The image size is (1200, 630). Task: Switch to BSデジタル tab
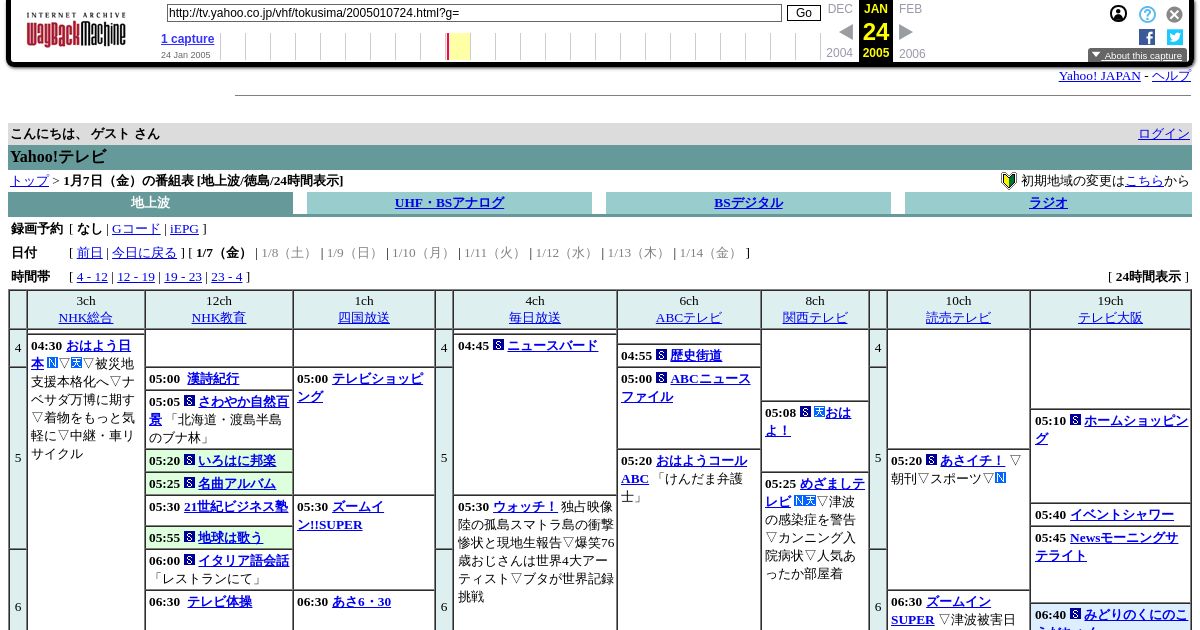(748, 203)
